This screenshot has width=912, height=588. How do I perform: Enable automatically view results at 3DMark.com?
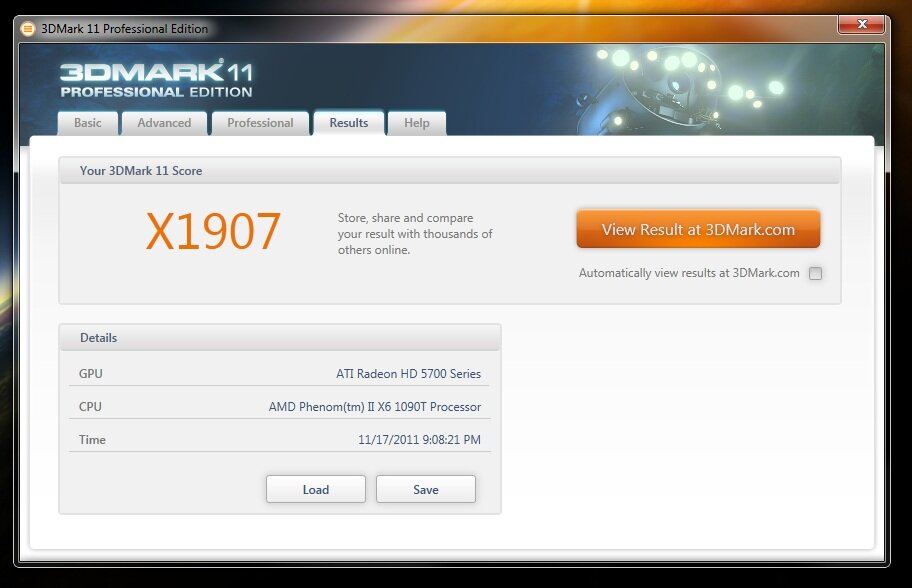pyautogui.click(x=815, y=273)
